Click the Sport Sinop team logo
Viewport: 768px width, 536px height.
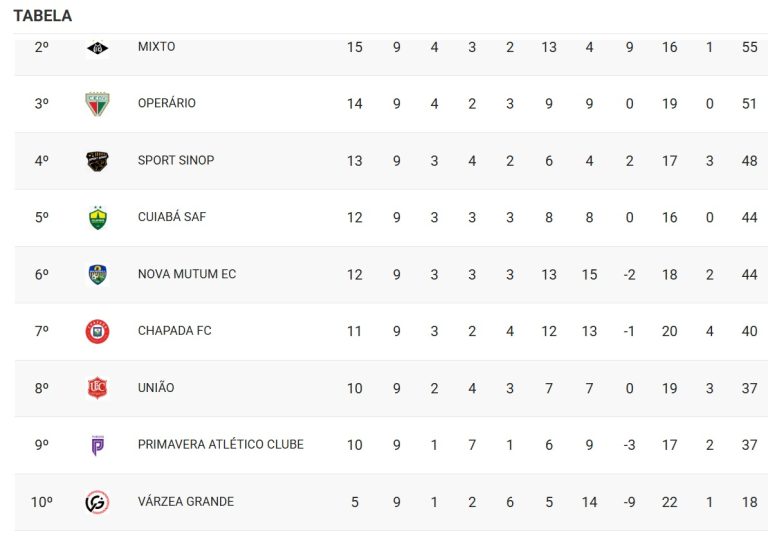[97, 161]
